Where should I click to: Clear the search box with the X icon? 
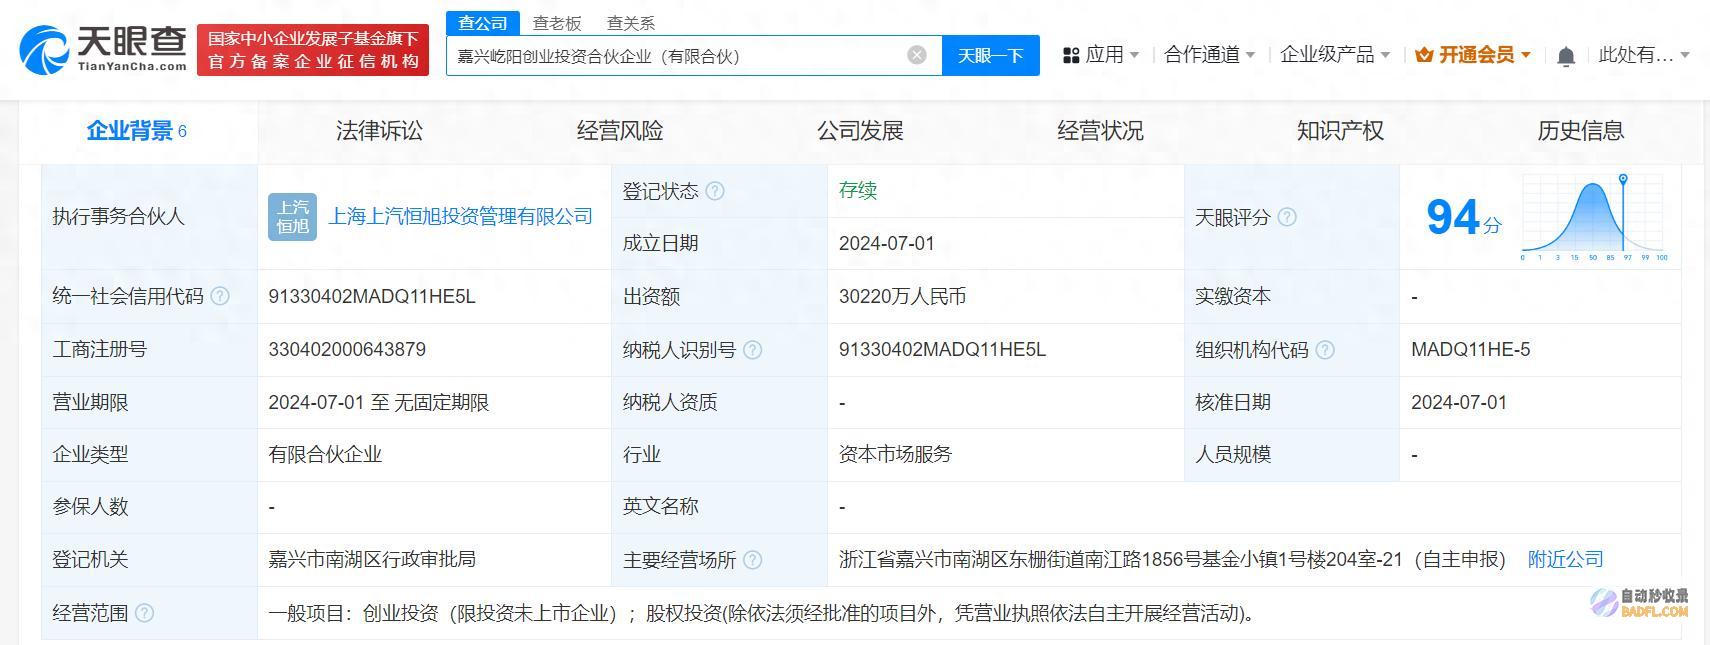917,55
